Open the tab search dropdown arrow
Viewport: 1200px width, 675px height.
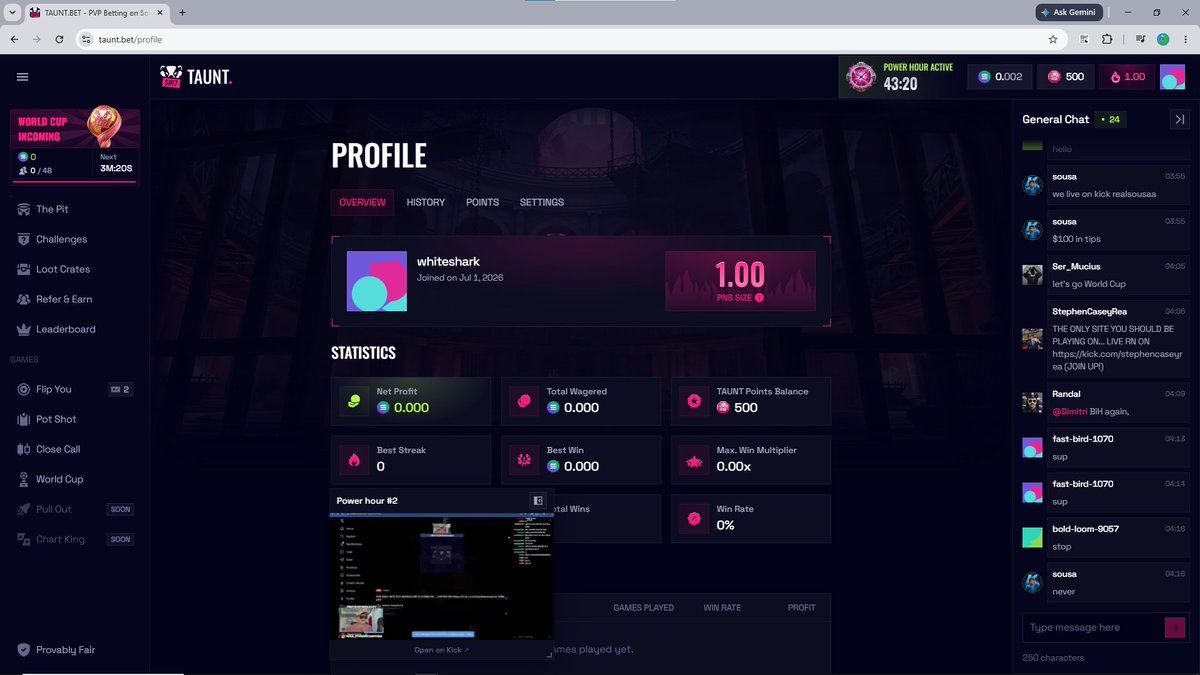(10, 12)
